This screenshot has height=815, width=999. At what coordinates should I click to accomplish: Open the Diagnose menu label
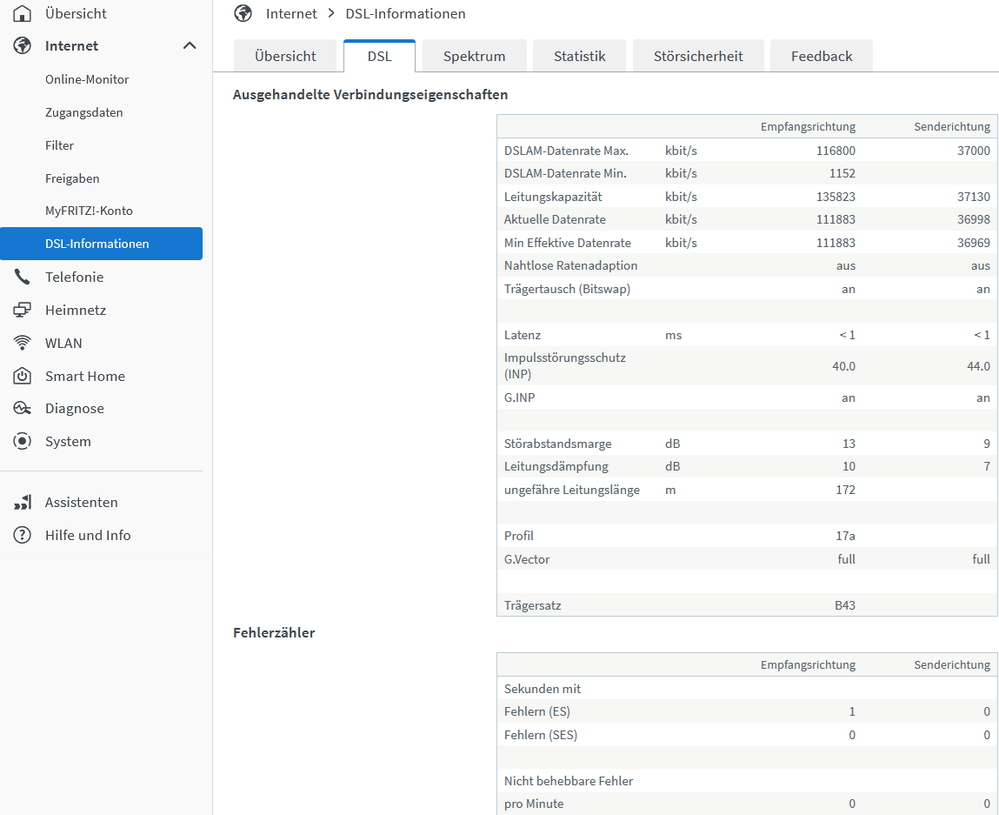[x=74, y=408]
